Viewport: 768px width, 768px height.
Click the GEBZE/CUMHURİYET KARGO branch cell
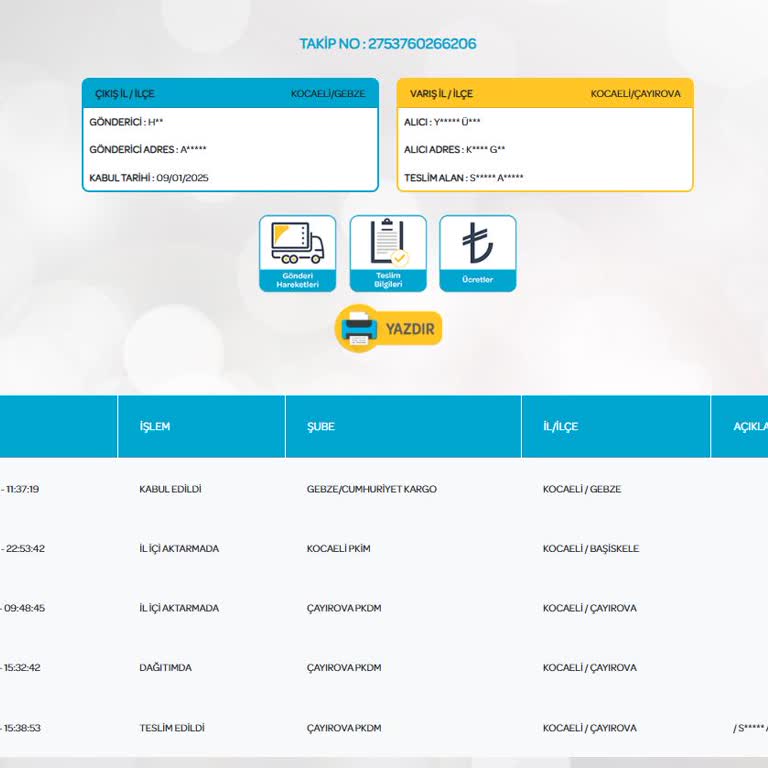[371, 489]
